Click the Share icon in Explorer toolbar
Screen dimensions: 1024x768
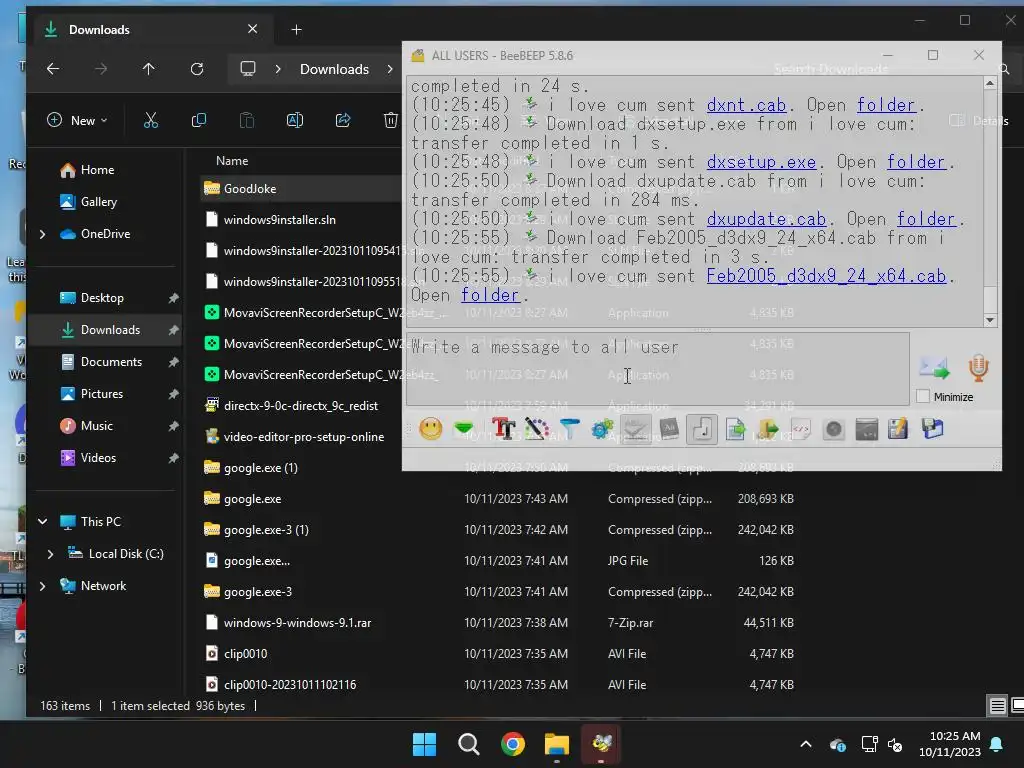(343, 120)
